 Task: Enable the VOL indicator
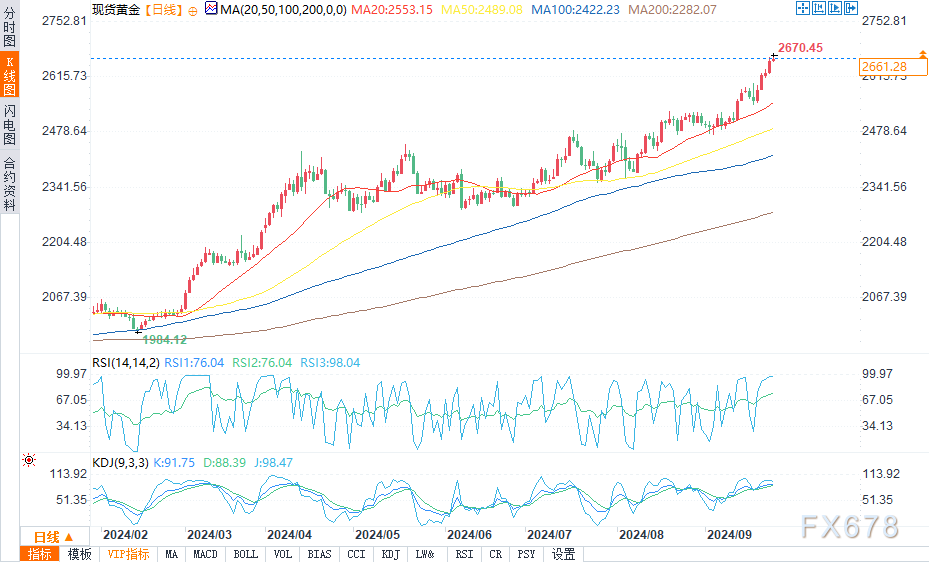point(283,554)
